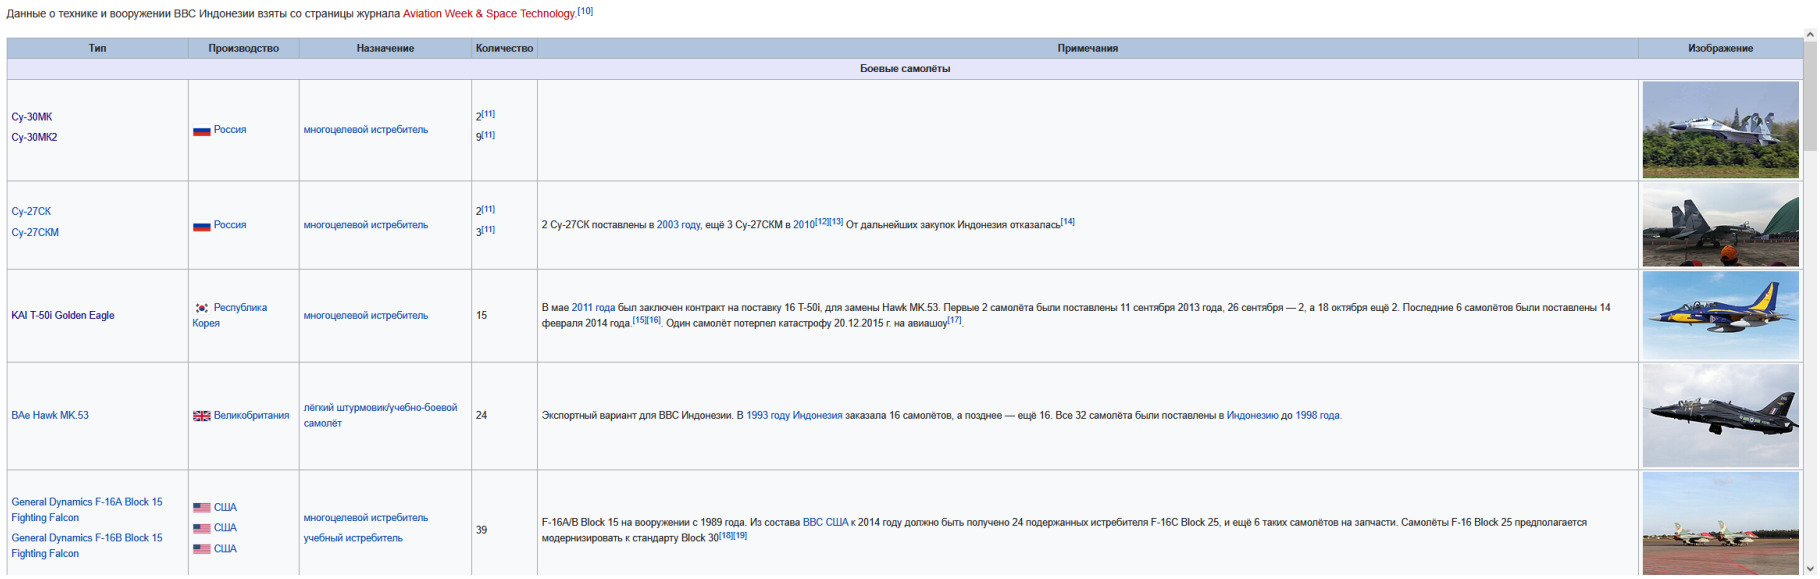Screen dimensions: 1820x579
Task: Follow reference [18] after Block 30
Action: pos(726,535)
